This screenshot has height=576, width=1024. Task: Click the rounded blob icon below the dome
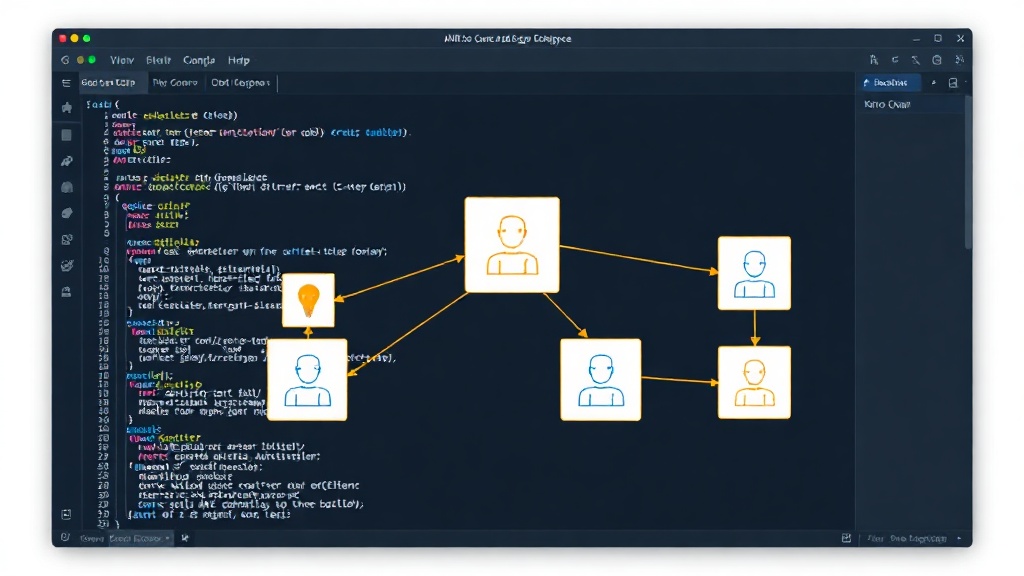point(67,214)
